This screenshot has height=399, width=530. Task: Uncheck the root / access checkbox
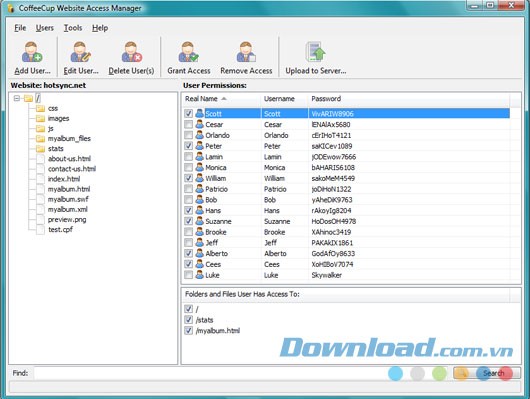point(189,309)
